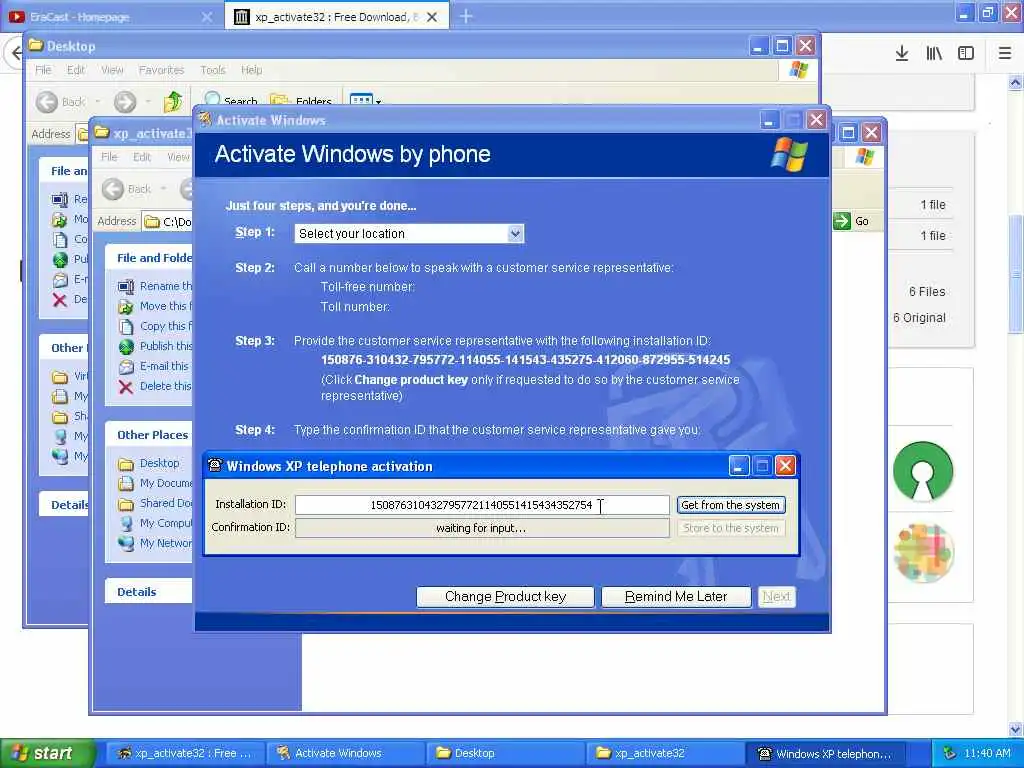This screenshot has height=768, width=1024.
Task: Click the Remind Me Later button
Action: tap(675, 596)
